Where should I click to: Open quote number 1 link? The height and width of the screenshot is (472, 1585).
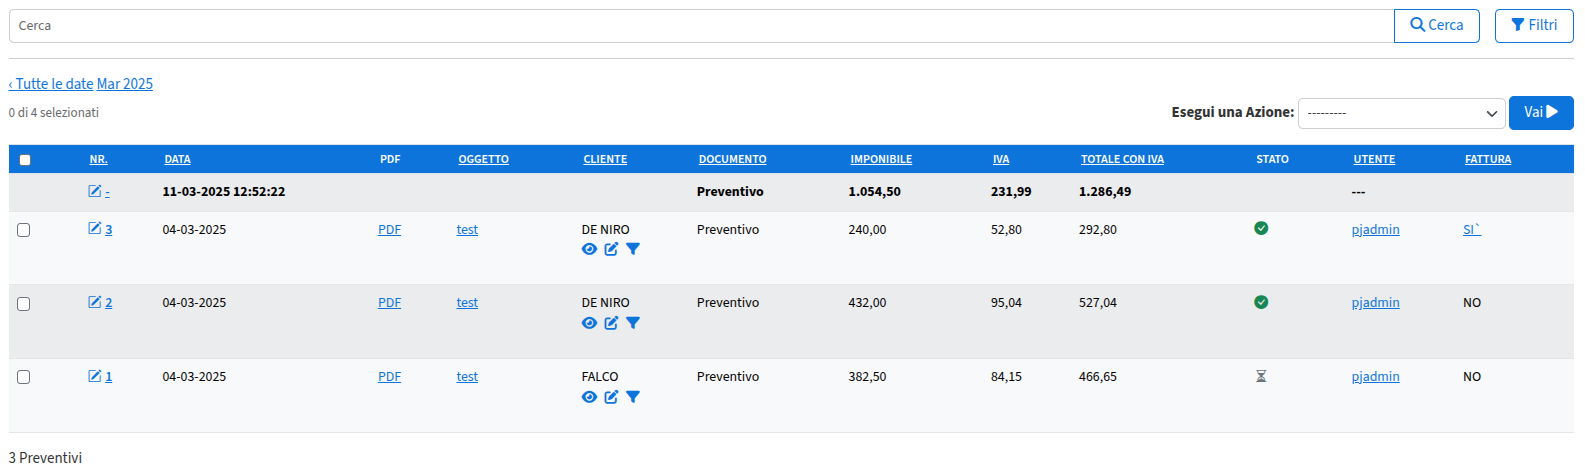click(108, 376)
